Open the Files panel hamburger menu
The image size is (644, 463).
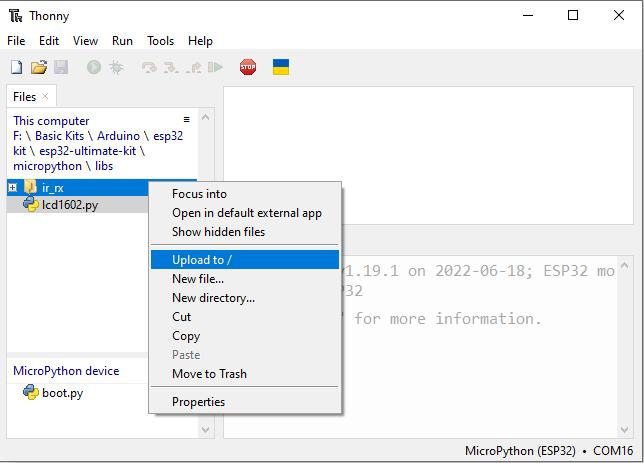186,120
